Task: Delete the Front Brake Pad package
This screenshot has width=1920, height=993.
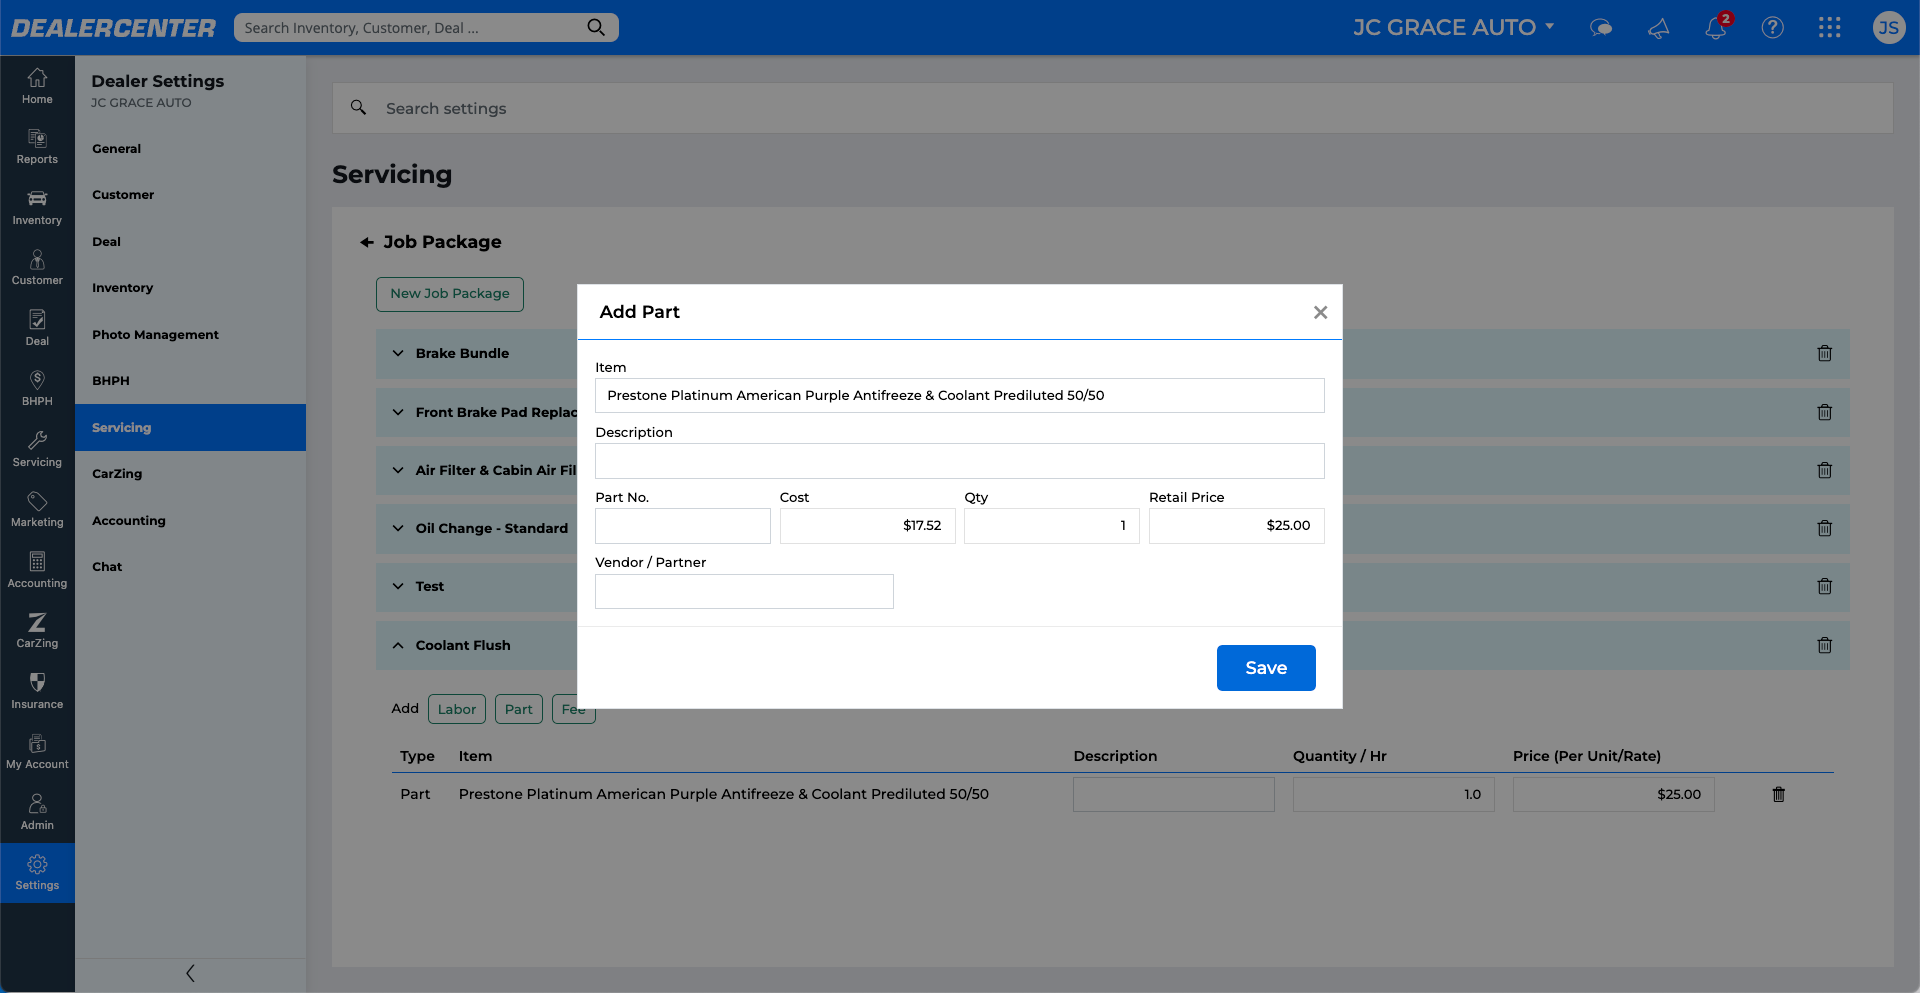Action: [1824, 412]
